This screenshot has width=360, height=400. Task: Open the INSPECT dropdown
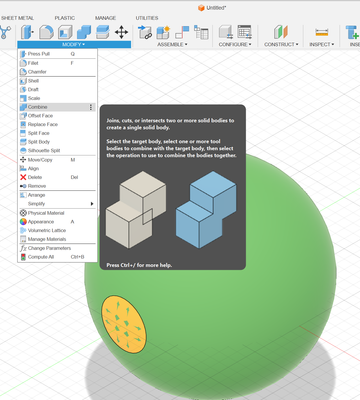coord(322,44)
